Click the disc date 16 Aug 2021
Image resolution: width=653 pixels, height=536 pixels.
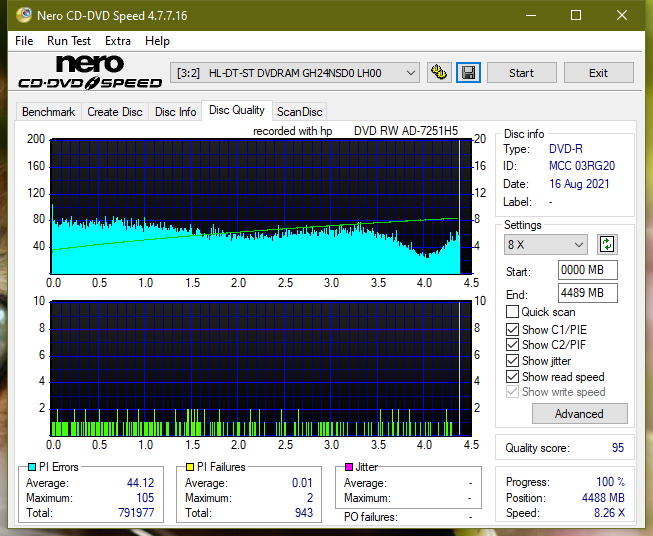[x=579, y=184]
